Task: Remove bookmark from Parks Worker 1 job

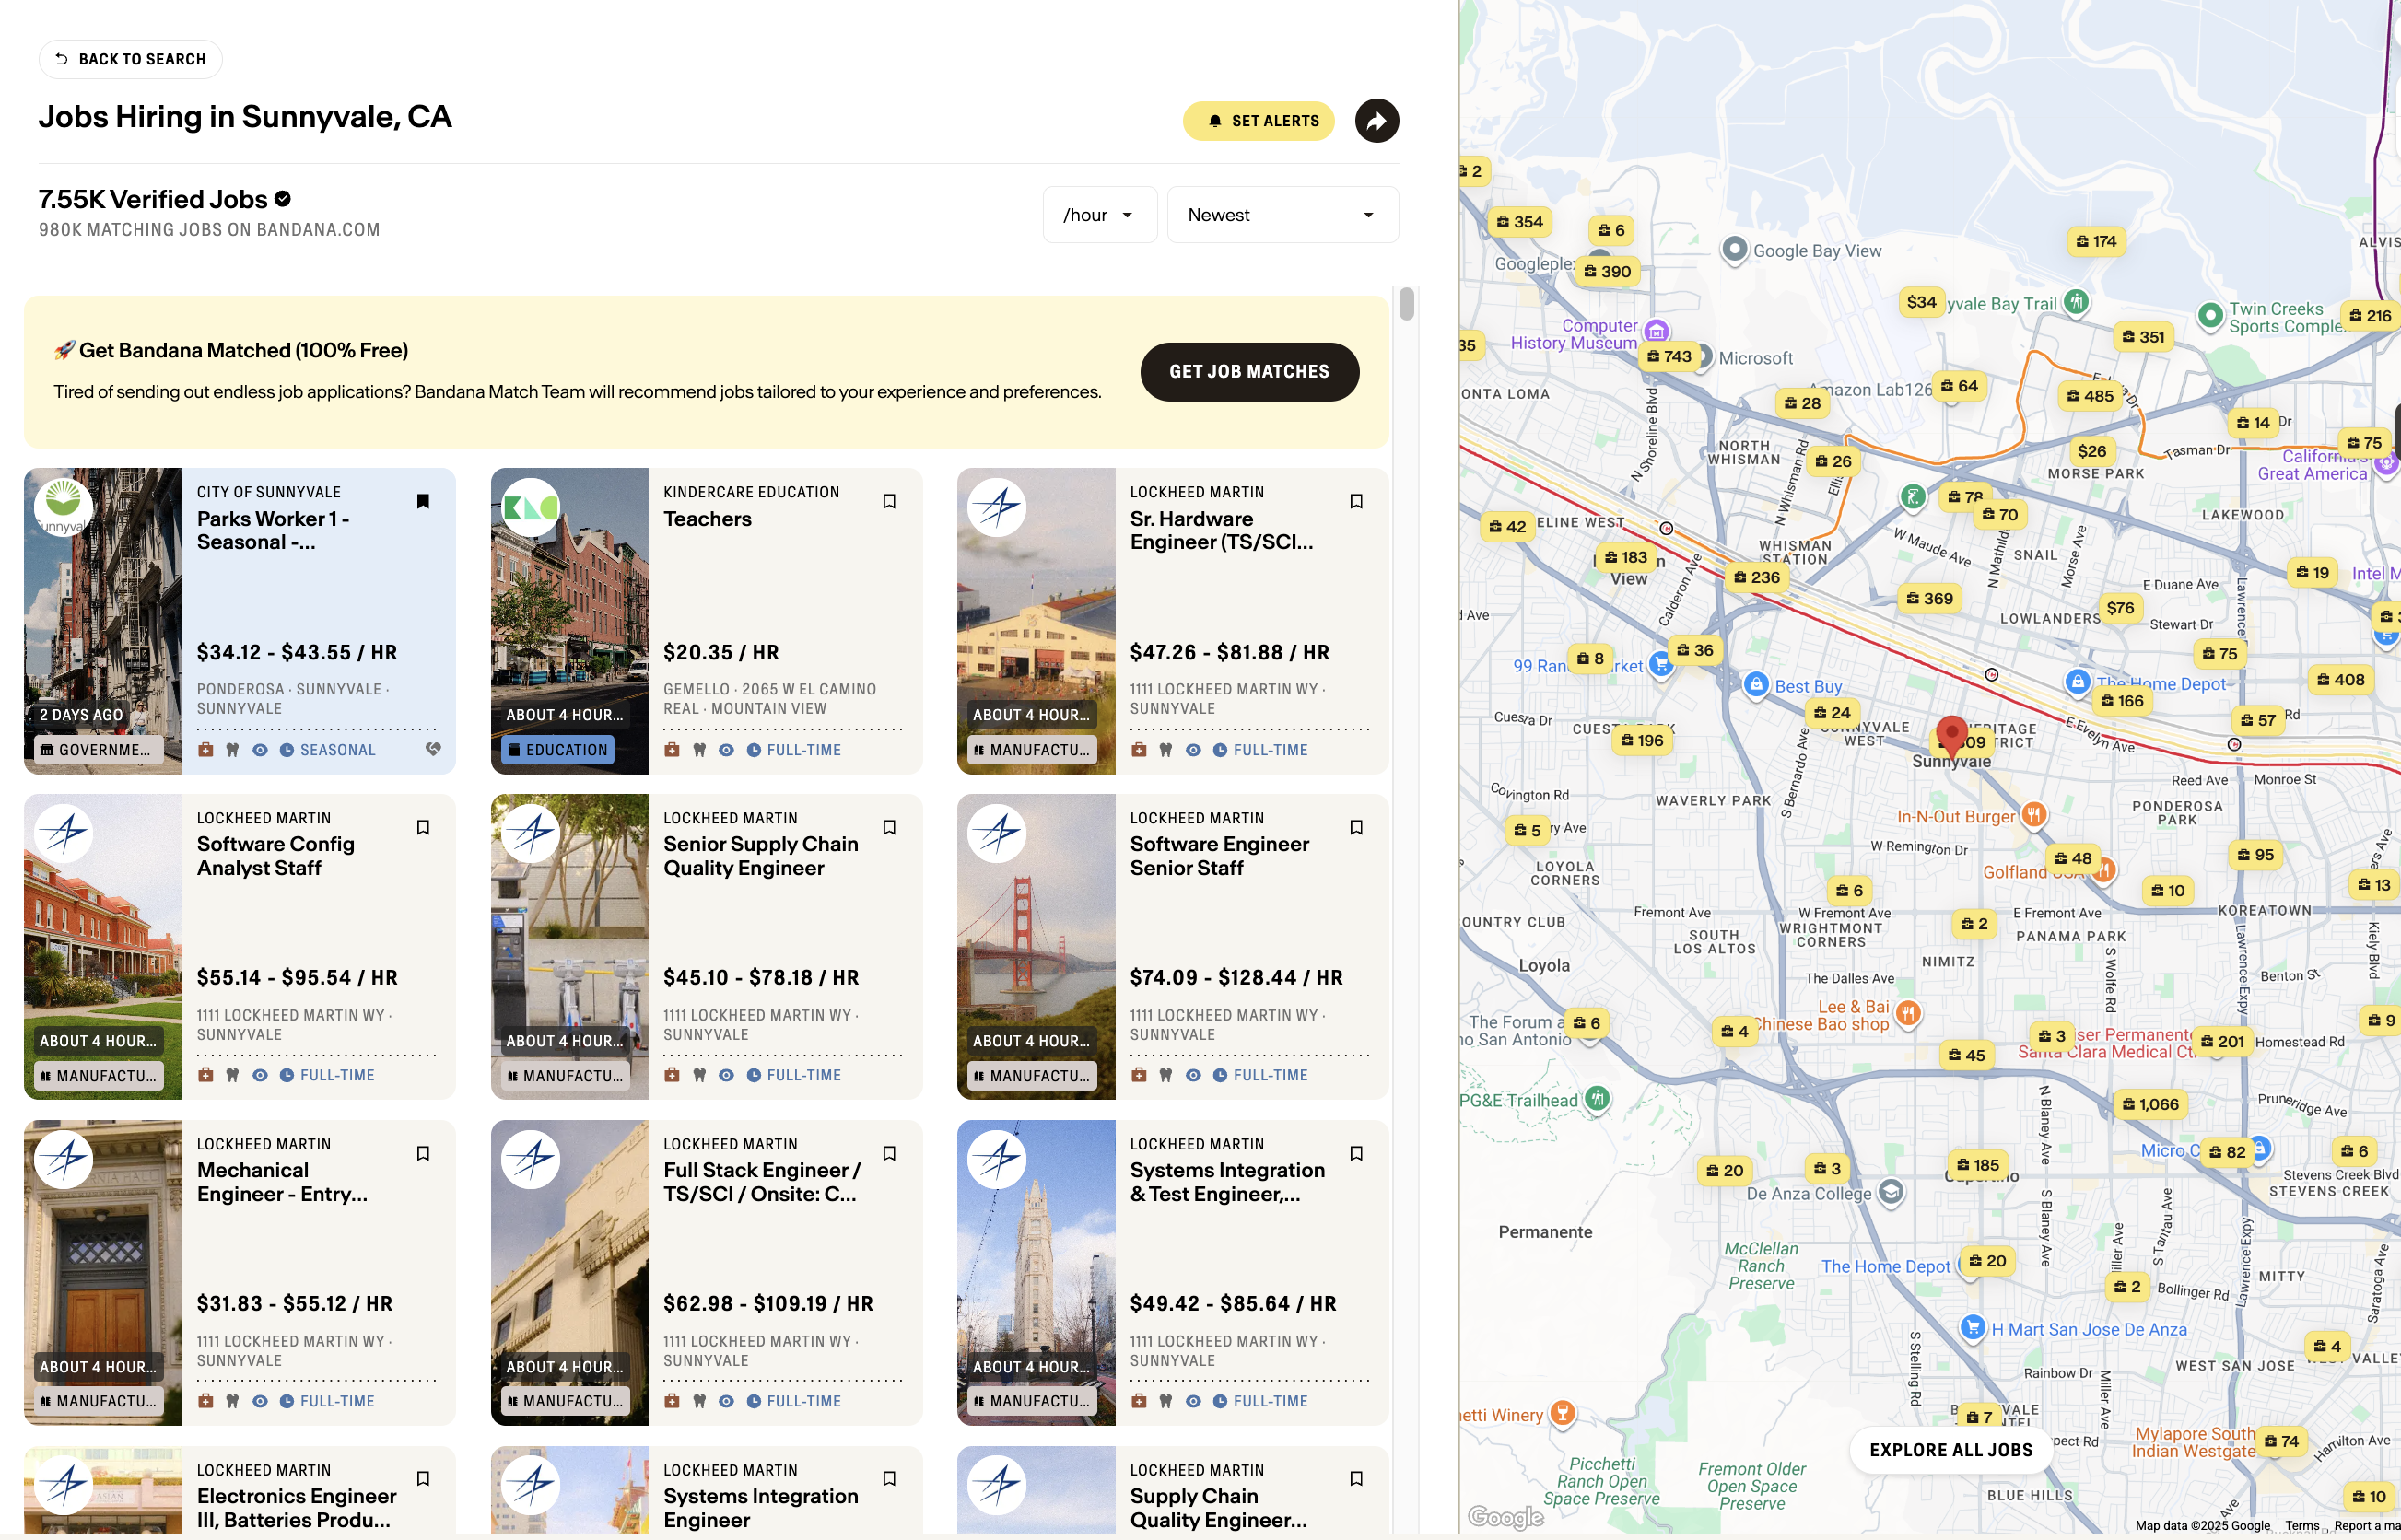Action: coord(423,501)
